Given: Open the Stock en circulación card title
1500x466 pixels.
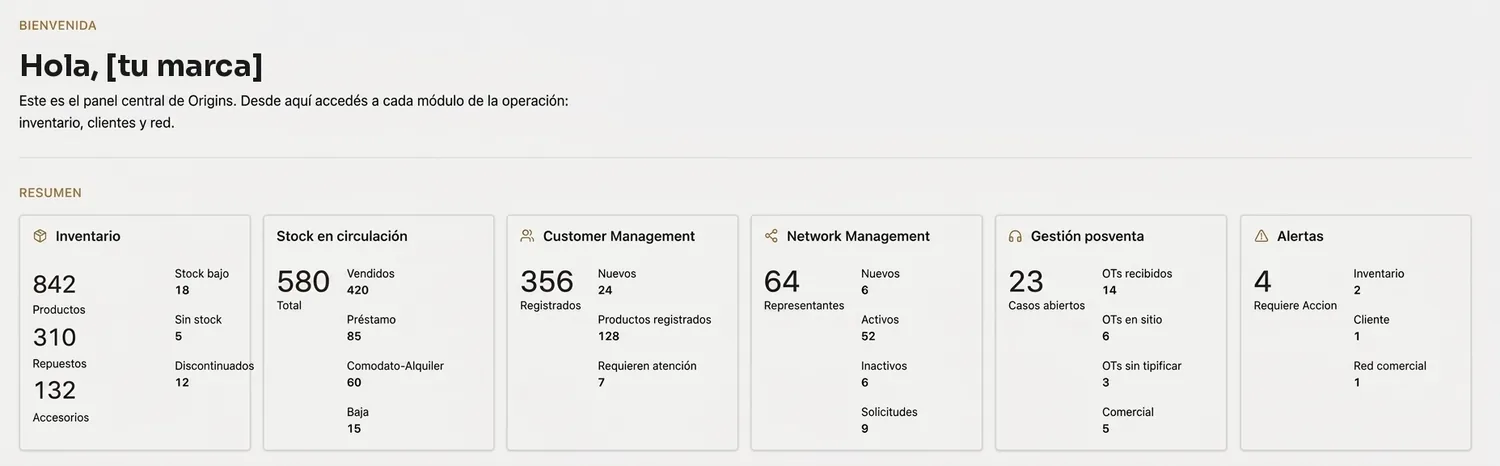Looking at the screenshot, I should pos(342,236).
